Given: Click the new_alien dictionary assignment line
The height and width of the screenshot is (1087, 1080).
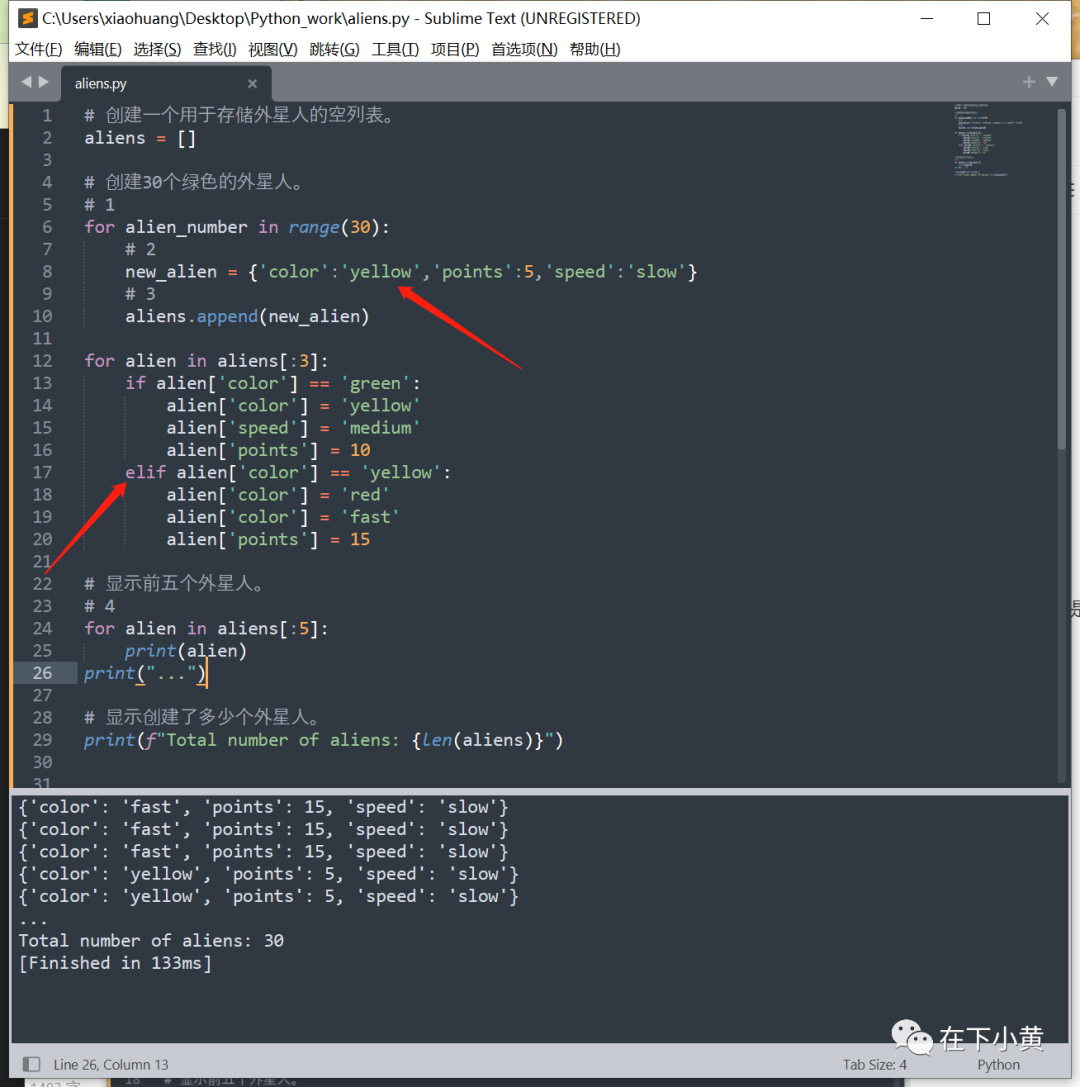Looking at the screenshot, I should click(410, 272).
